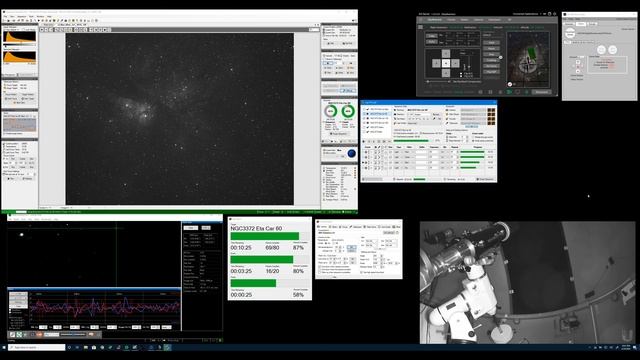
Task: Adjust the PHD2 screen gamma slider
Action: click(73, 335)
